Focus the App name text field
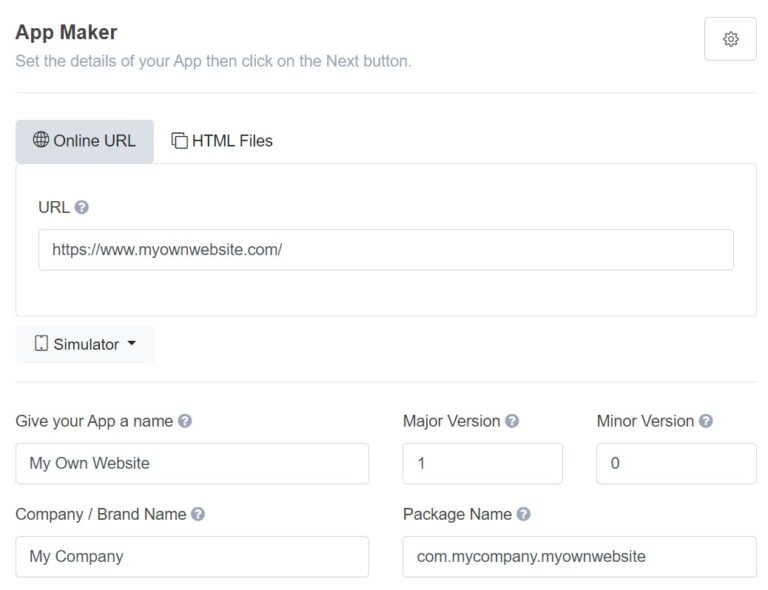This screenshot has height=590, width=768. 192,464
